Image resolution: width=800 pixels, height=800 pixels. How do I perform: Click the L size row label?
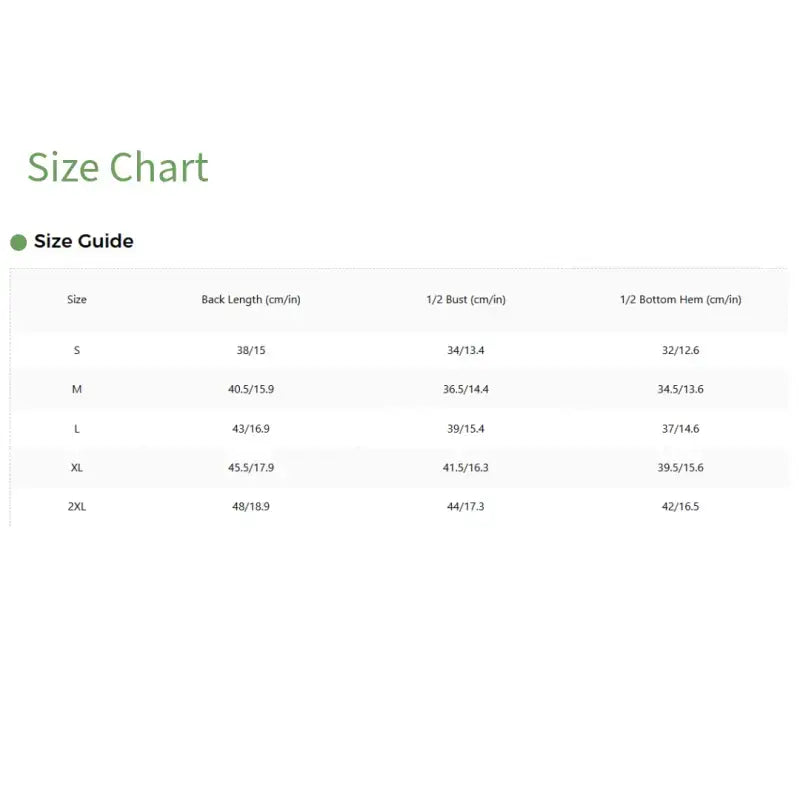tap(77, 428)
